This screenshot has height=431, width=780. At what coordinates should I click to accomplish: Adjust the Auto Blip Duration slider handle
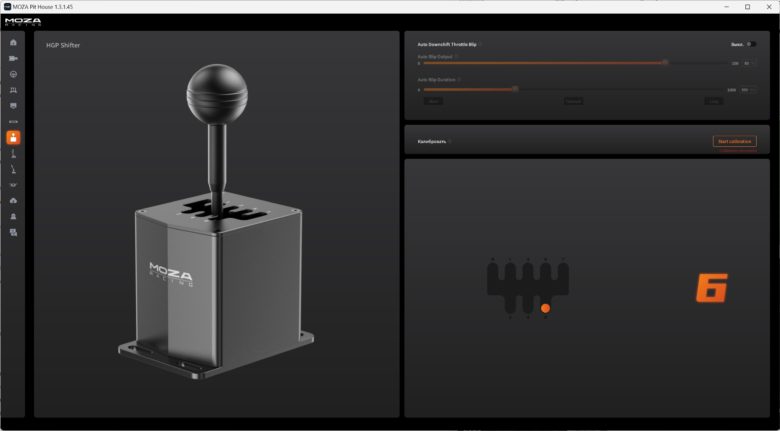click(515, 89)
